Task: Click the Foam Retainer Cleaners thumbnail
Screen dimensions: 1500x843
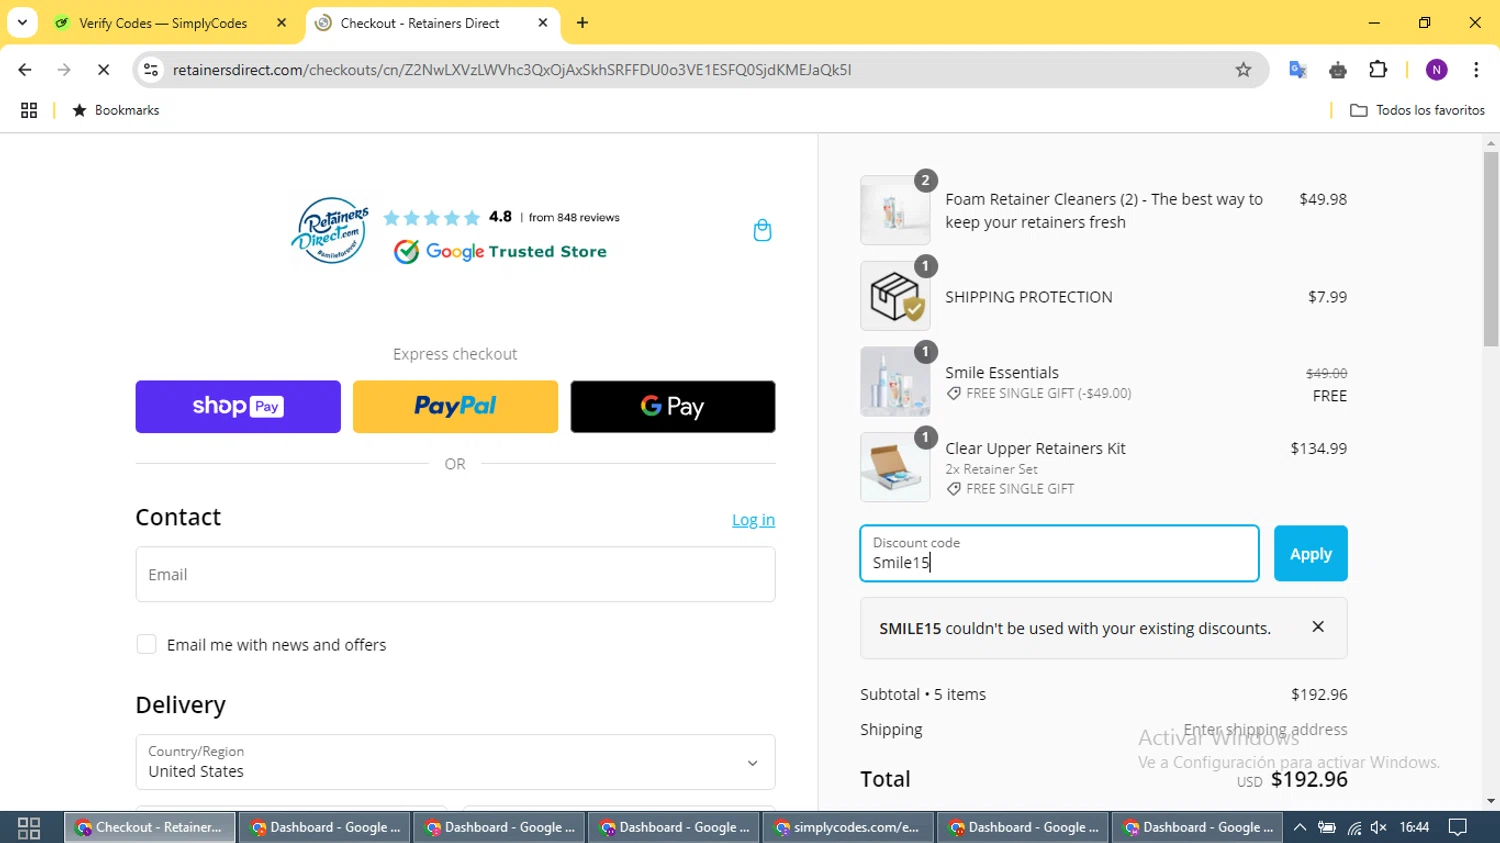Action: [895, 210]
